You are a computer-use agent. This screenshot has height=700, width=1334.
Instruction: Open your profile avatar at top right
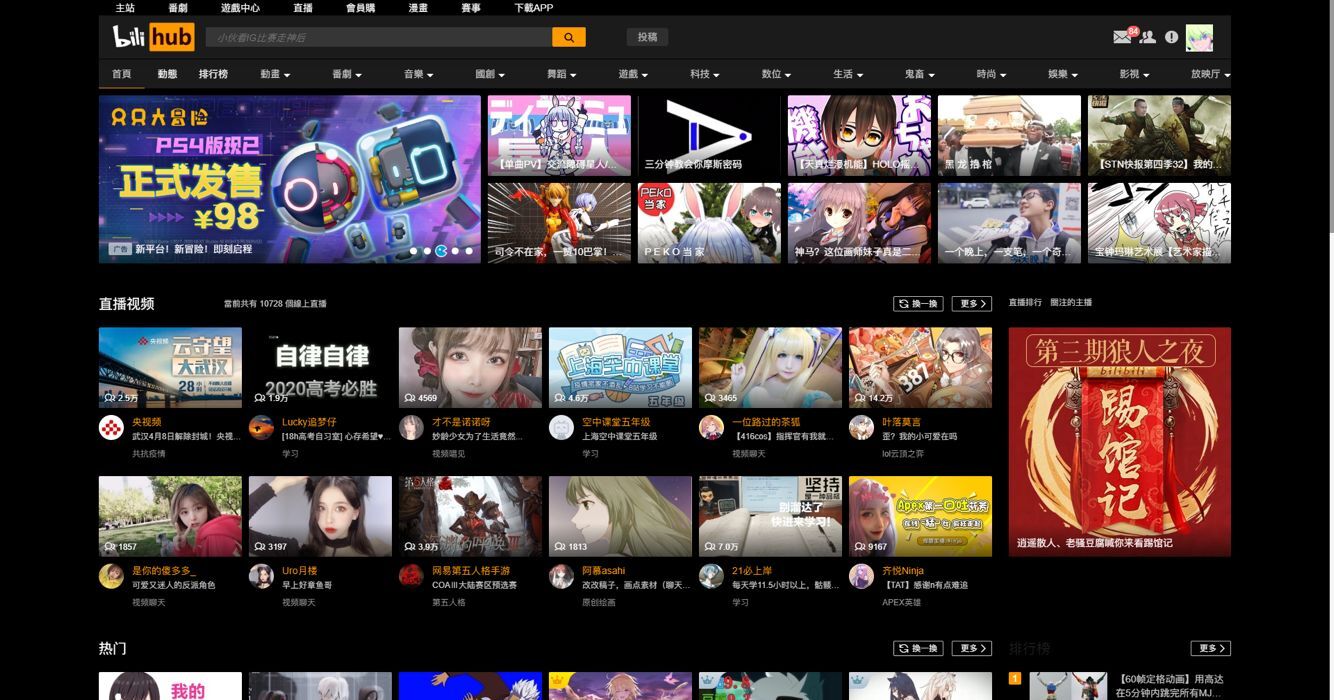[1198, 37]
